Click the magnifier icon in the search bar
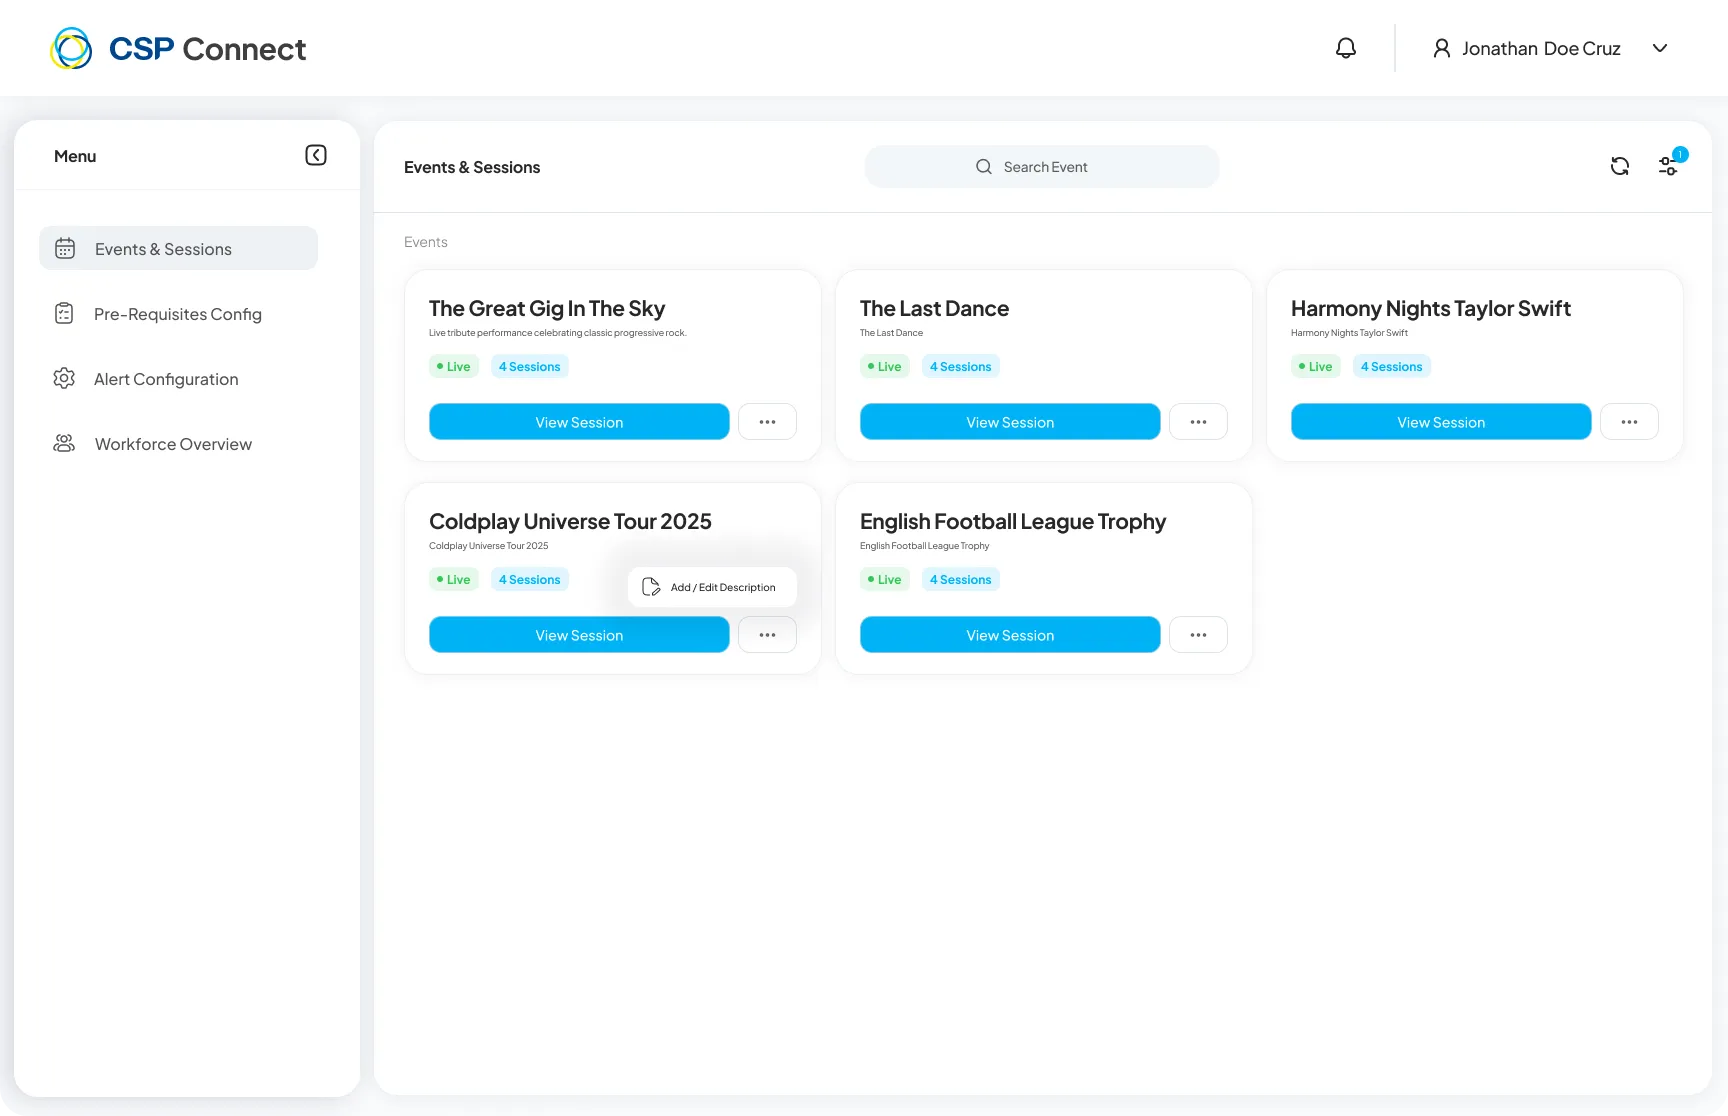 [984, 167]
